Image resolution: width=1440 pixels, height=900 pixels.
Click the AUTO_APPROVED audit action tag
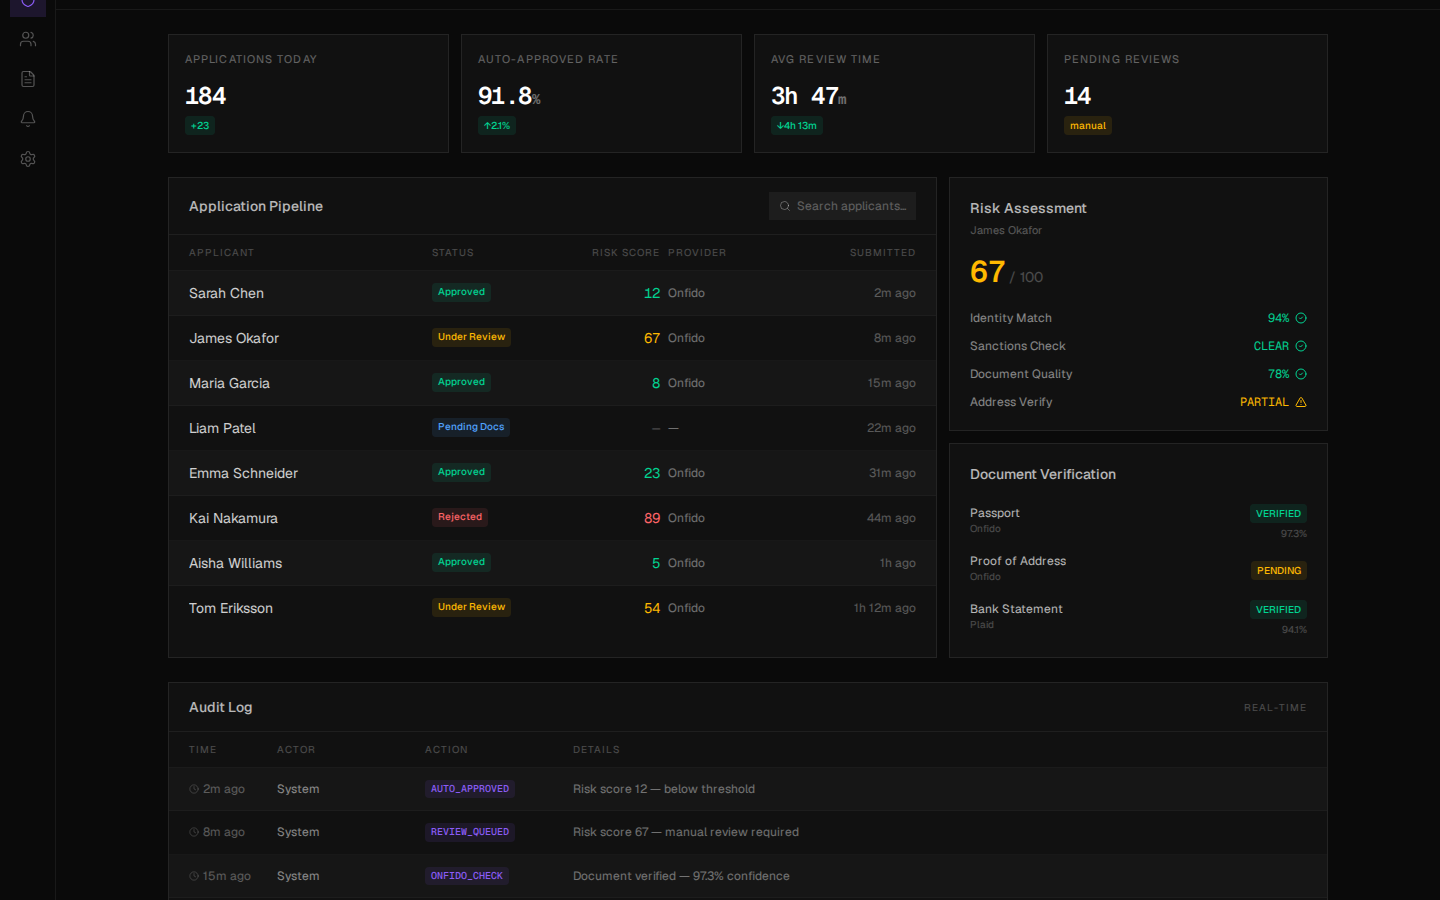[x=470, y=789]
